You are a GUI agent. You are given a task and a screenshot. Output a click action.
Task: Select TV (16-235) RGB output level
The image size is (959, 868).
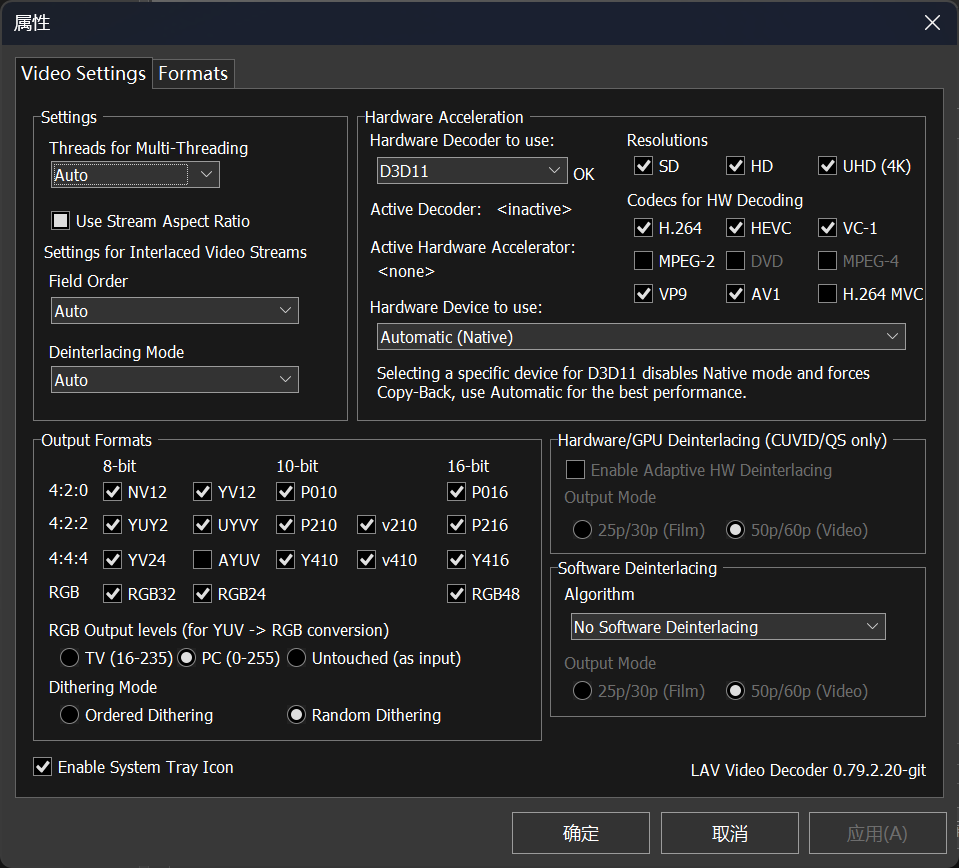pyautogui.click(x=69, y=658)
